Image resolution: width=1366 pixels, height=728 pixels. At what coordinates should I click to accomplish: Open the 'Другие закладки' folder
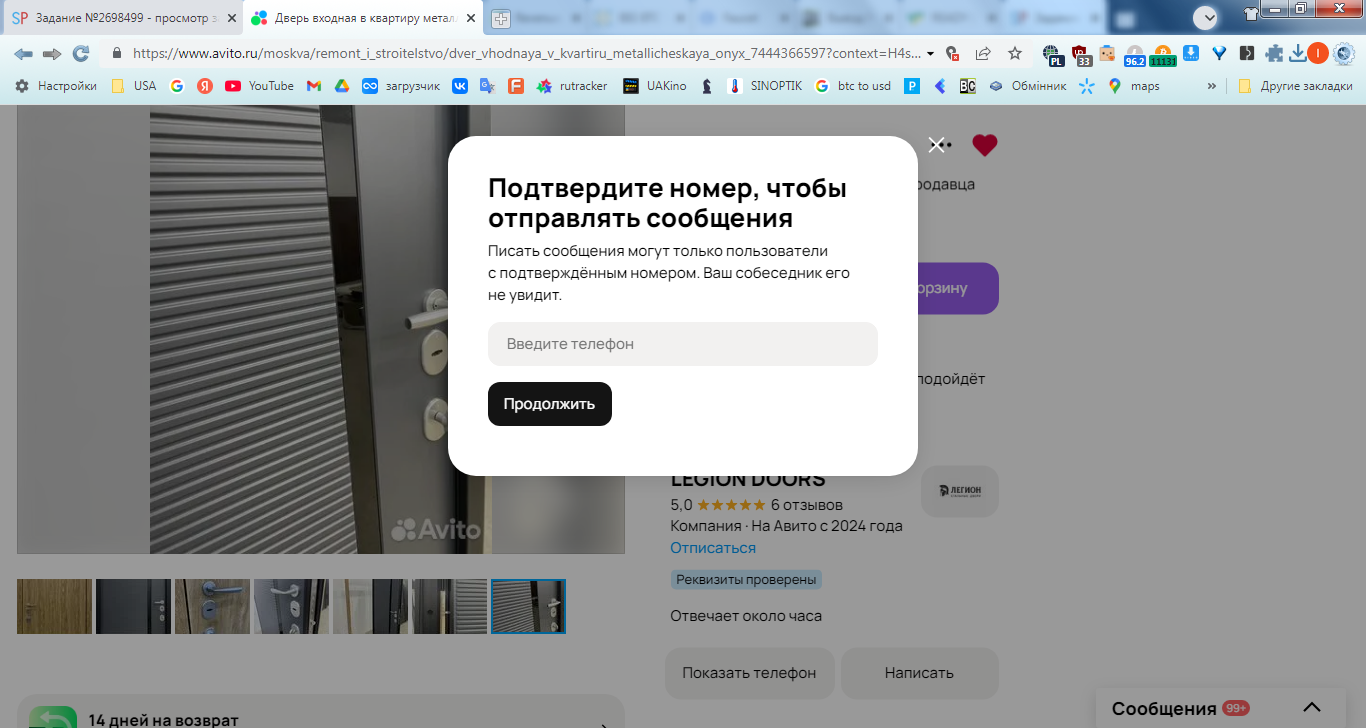pyautogui.click(x=1295, y=86)
